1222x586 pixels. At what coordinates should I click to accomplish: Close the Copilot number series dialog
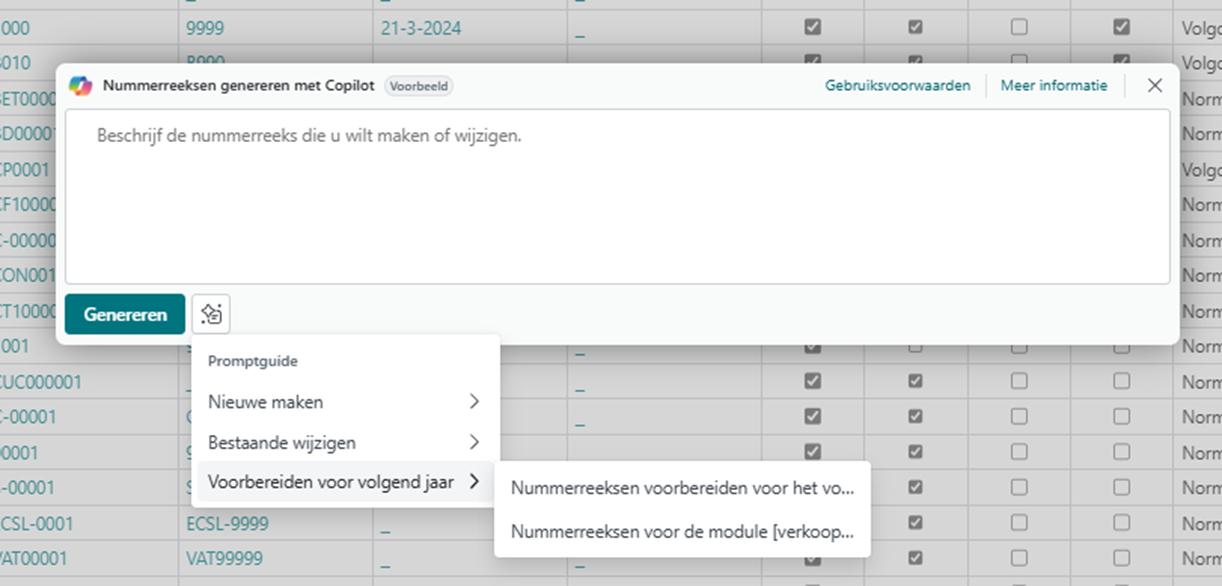click(x=1155, y=86)
